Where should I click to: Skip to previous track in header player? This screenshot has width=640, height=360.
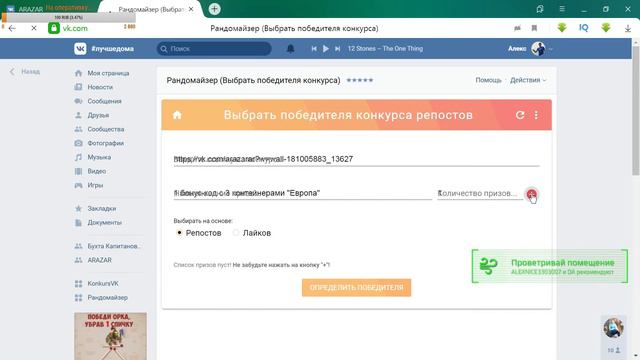pos(314,49)
